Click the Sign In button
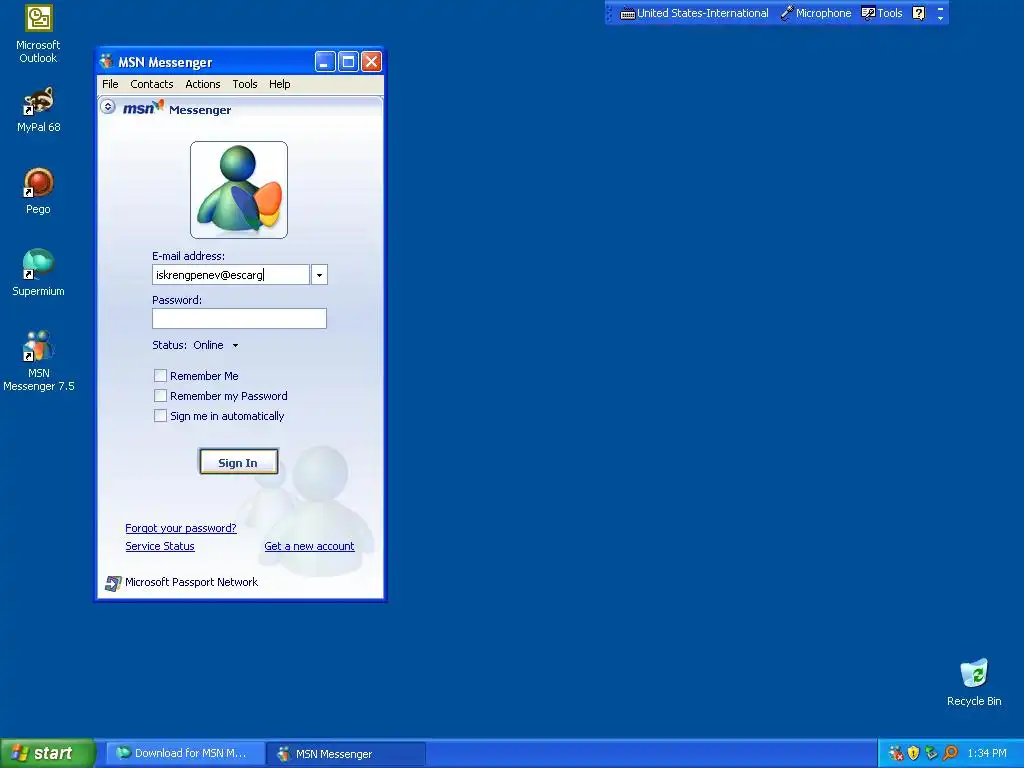Screen dimensions: 1024x768 tap(238, 462)
